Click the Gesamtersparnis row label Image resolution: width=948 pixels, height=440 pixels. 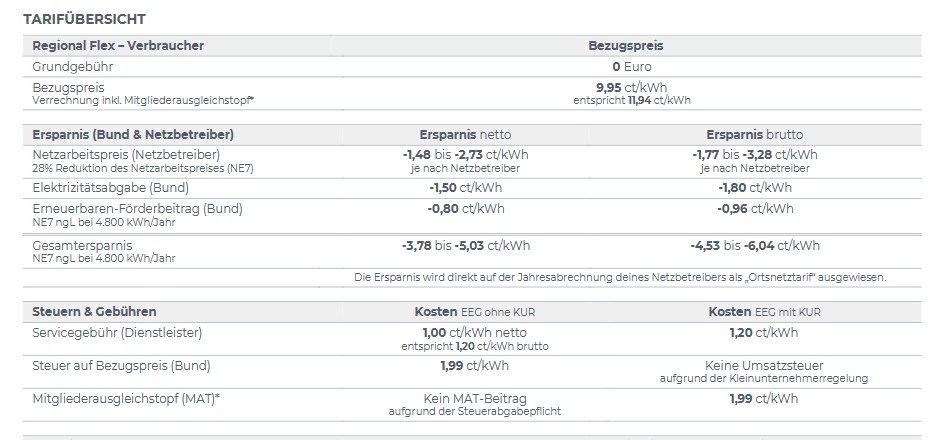click(x=82, y=245)
